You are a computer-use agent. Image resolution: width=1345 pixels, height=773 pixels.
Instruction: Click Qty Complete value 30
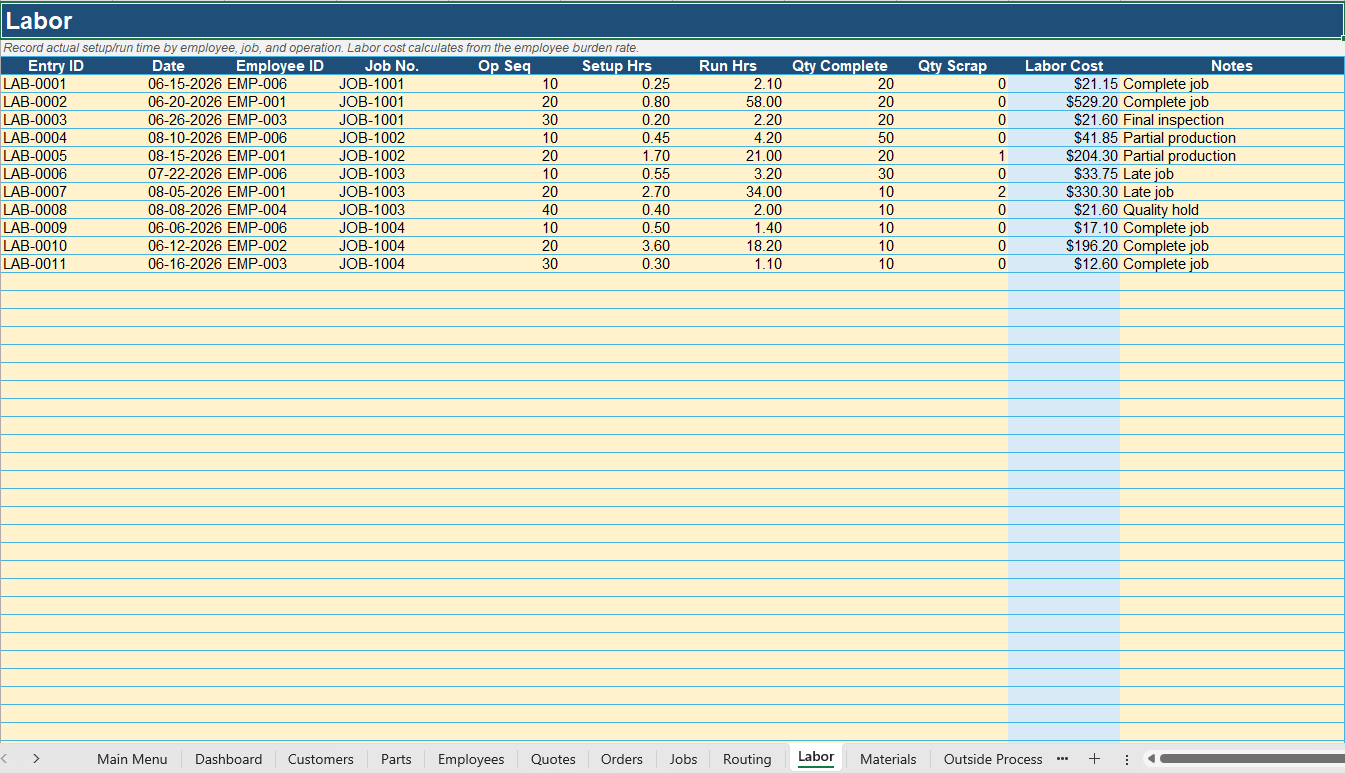(x=840, y=174)
